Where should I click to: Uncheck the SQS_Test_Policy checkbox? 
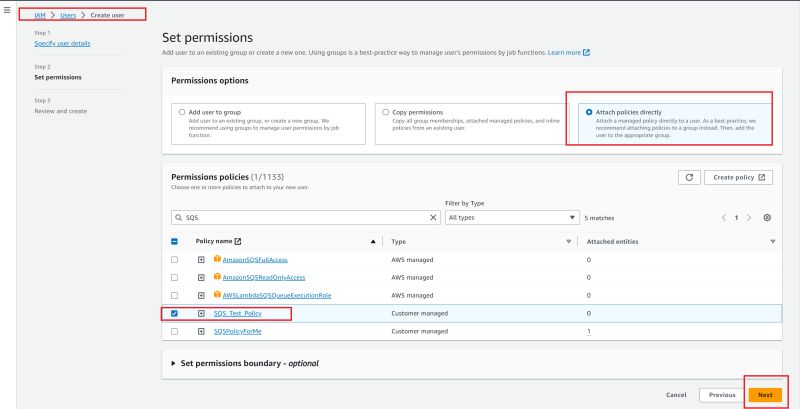coord(174,314)
